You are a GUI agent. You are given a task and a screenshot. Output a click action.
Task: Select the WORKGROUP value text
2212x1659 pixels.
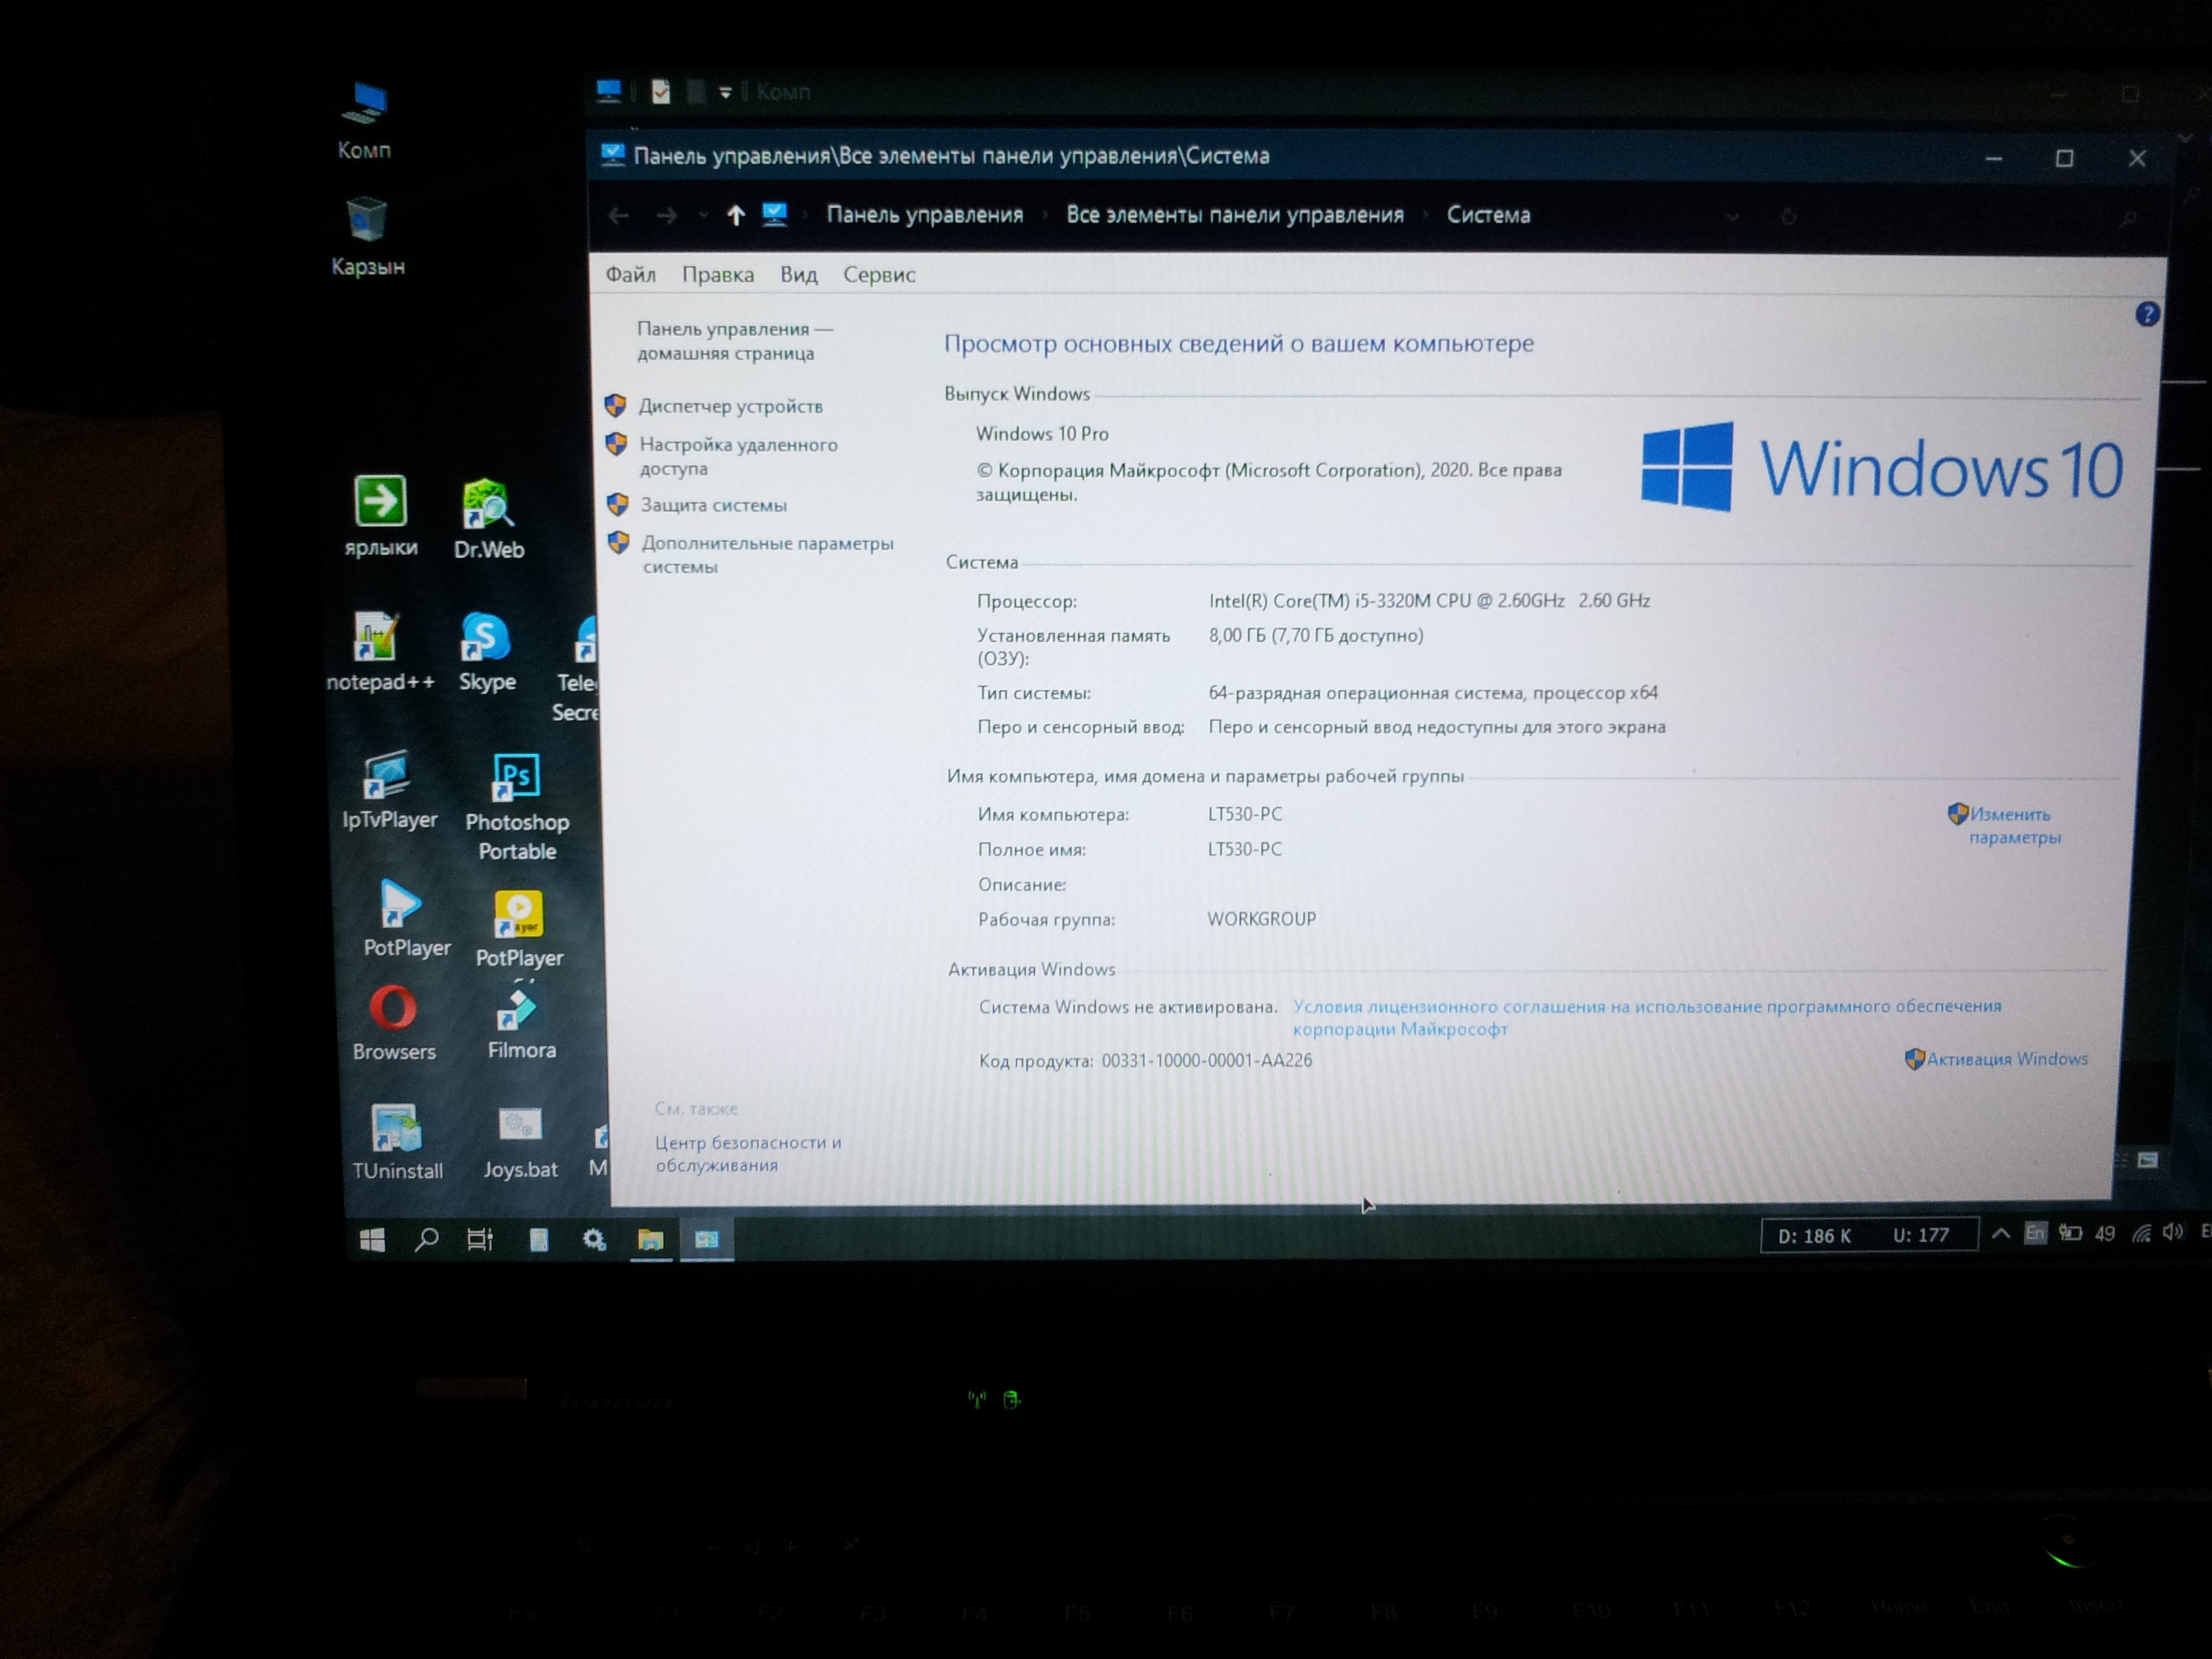coord(1261,919)
